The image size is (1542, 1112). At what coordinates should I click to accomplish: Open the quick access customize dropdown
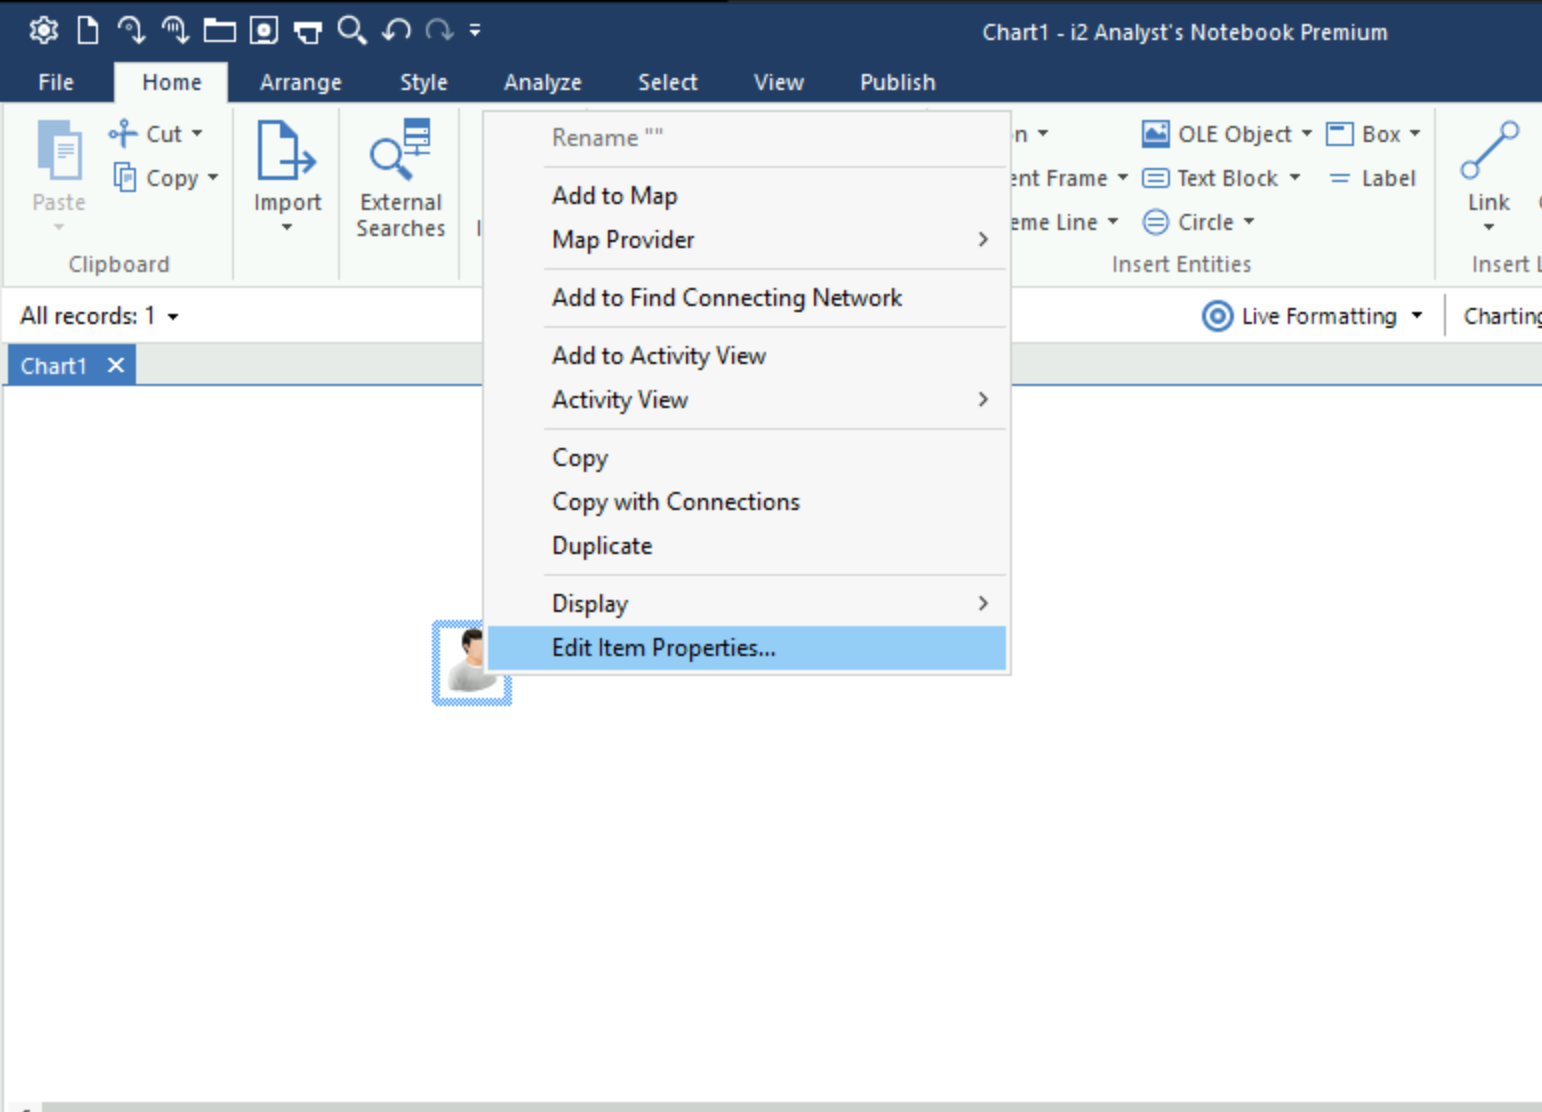[x=475, y=31]
